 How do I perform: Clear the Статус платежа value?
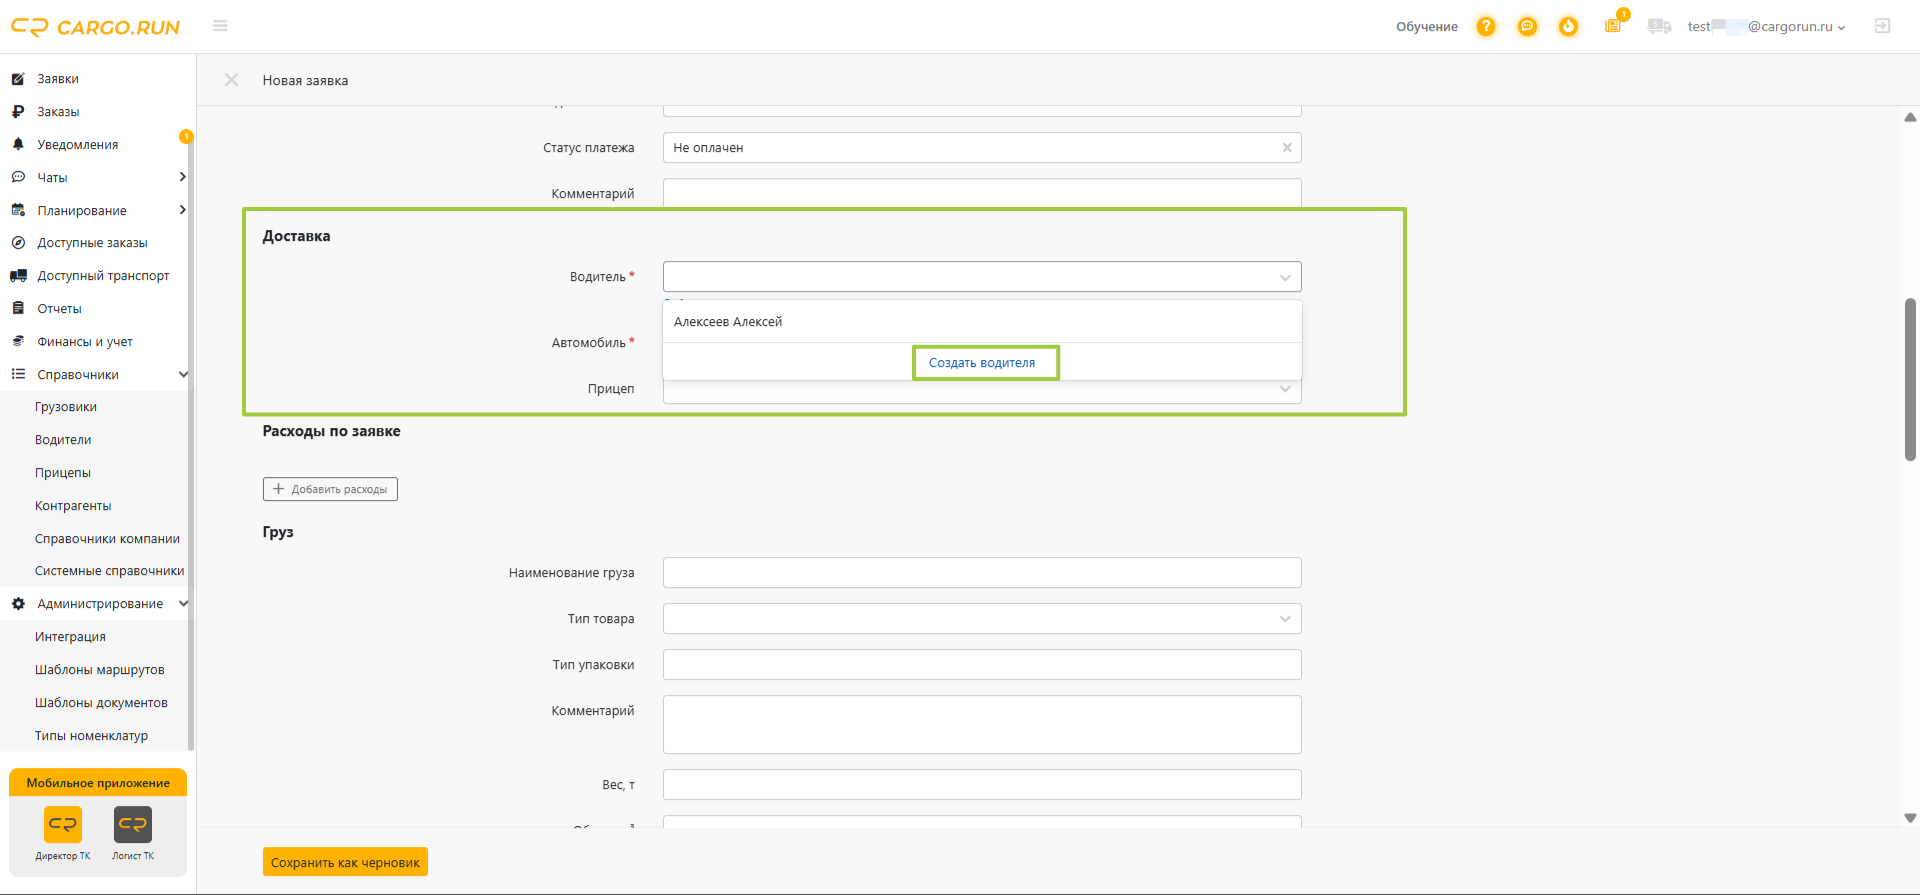point(1287,148)
